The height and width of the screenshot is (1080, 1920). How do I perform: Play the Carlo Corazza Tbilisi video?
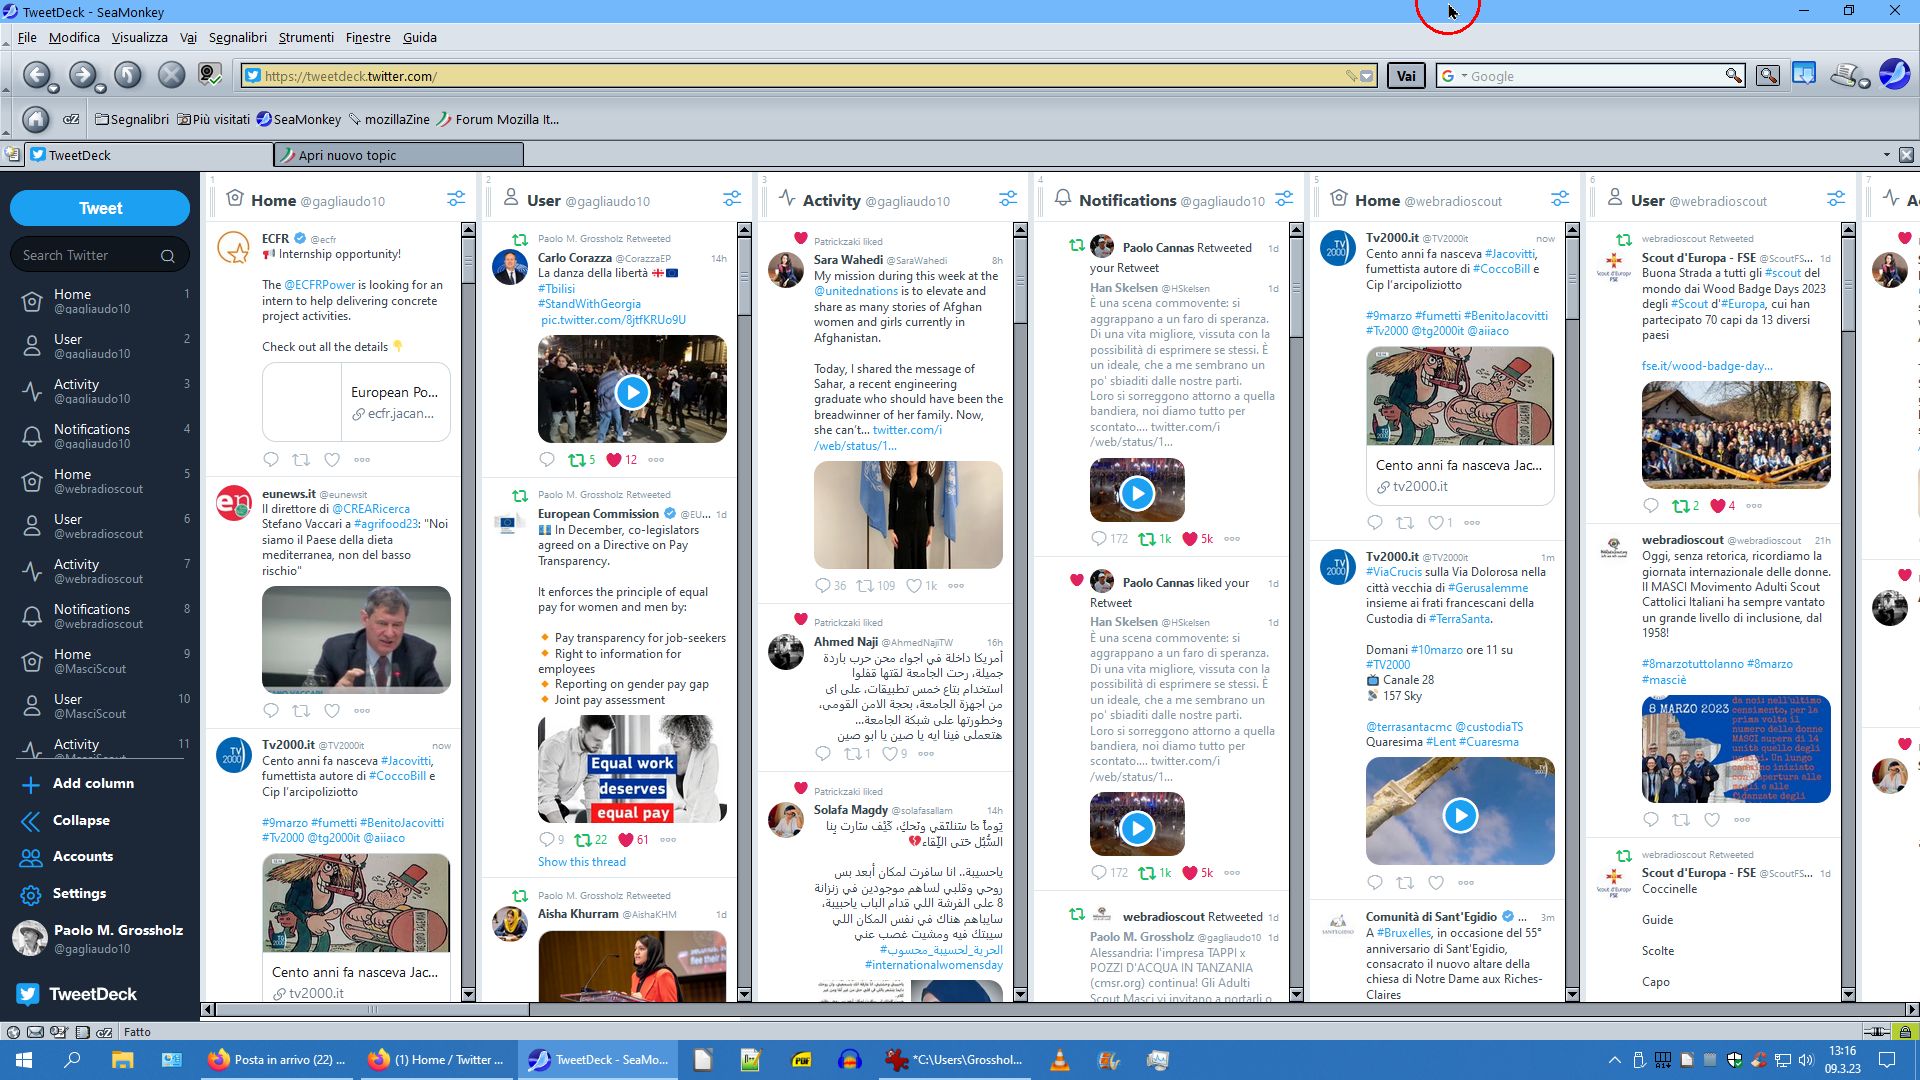[x=632, y=392]
